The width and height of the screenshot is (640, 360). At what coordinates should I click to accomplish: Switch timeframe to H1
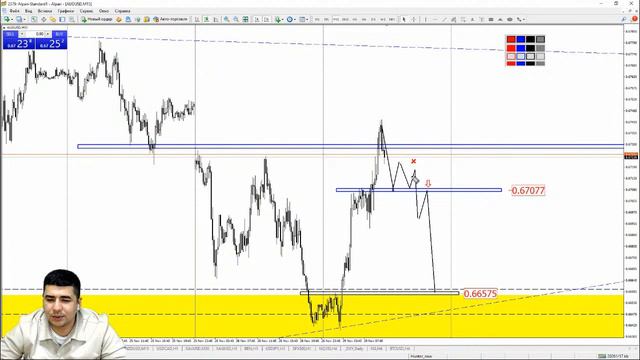tap(355, 19)
